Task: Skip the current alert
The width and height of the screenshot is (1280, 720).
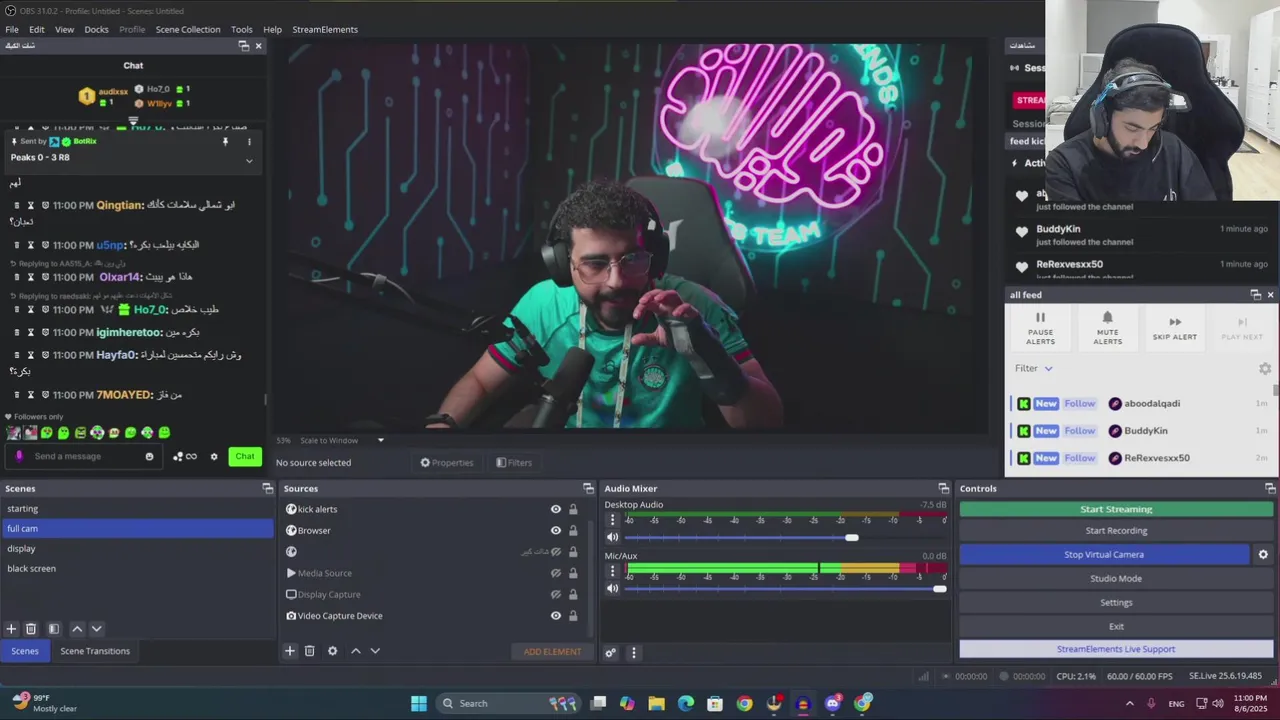Action: [1175, 327]
